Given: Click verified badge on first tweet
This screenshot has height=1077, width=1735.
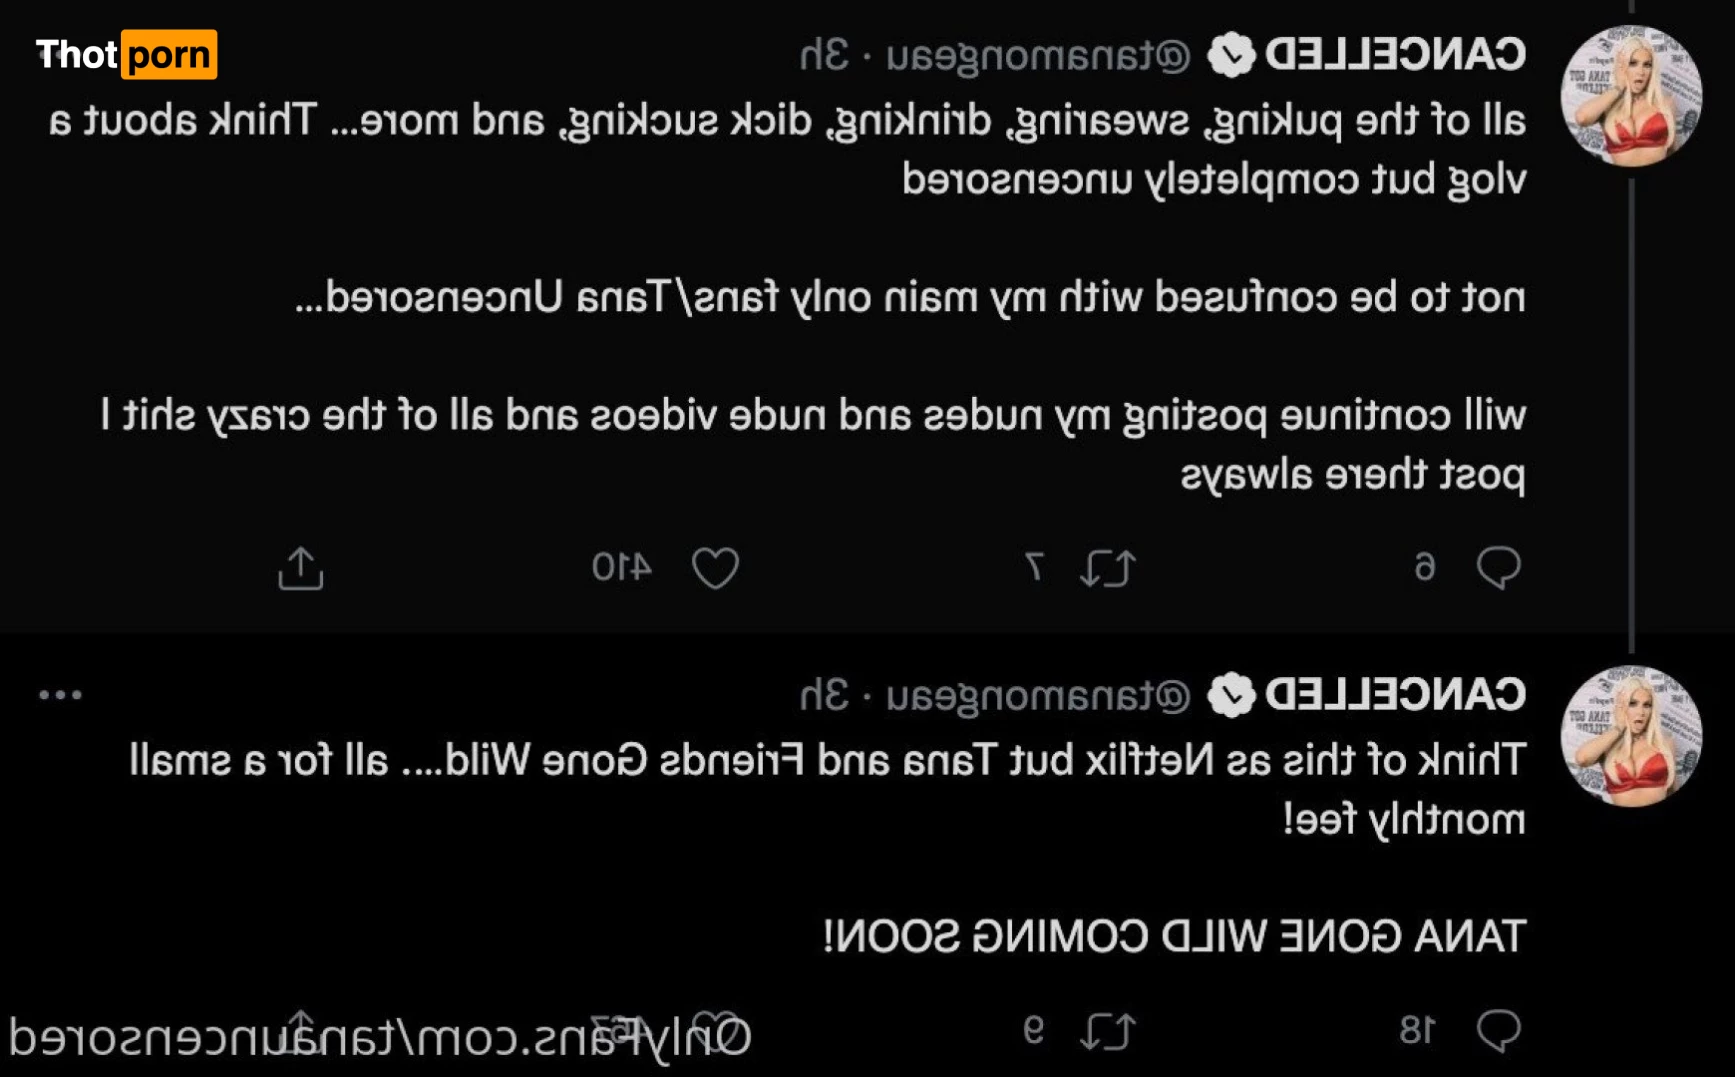Looking at the screenshot, I should click(x=1231, y=55).
